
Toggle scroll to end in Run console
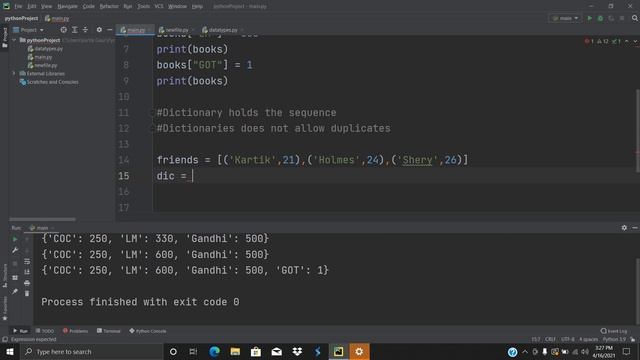click(27, 272)
